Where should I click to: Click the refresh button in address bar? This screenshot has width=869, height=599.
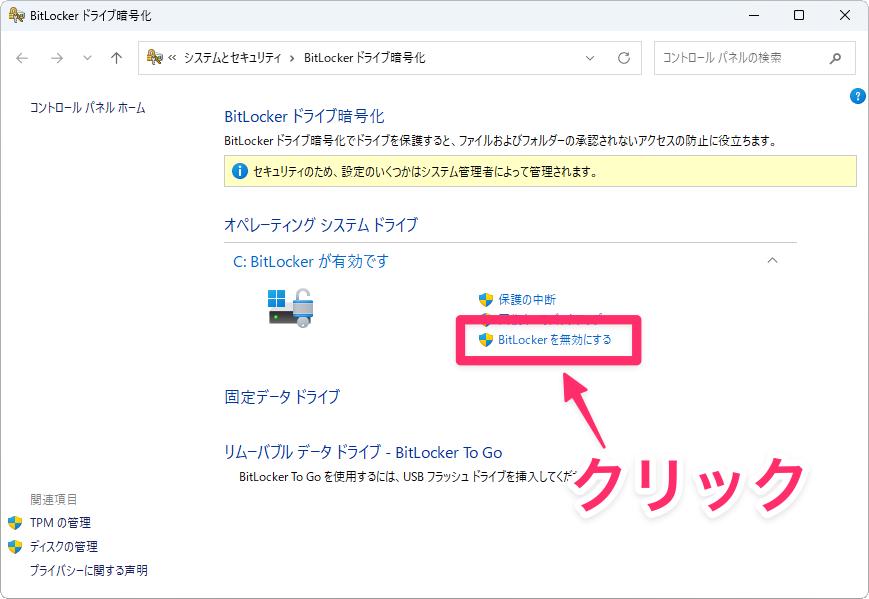coord(624,58)
